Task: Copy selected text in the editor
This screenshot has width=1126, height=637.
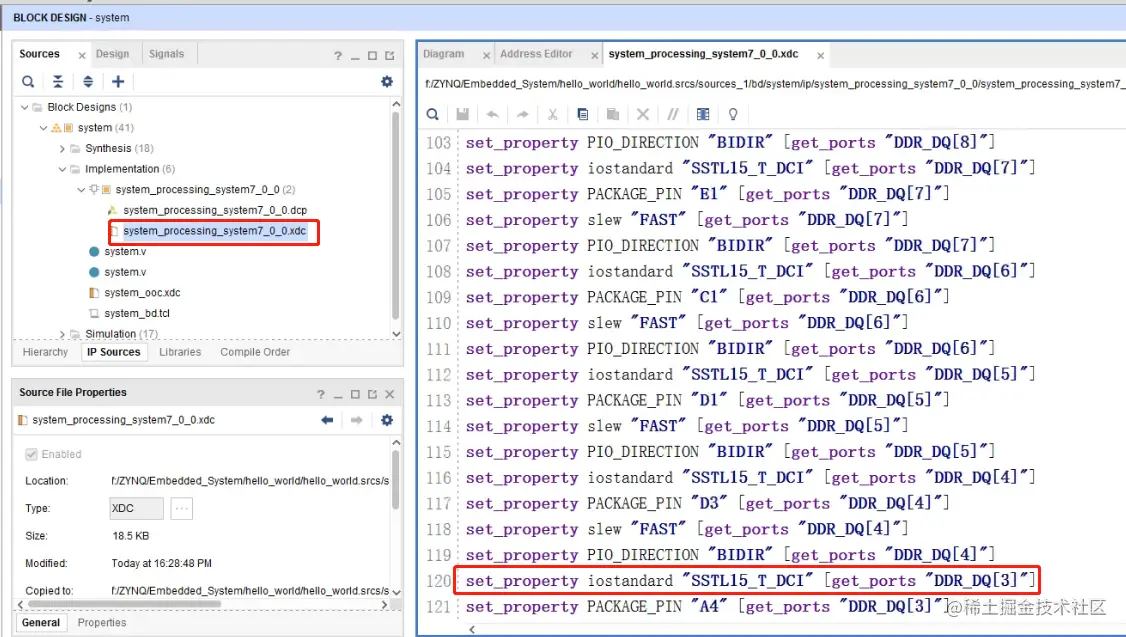Action: (582, 114)
